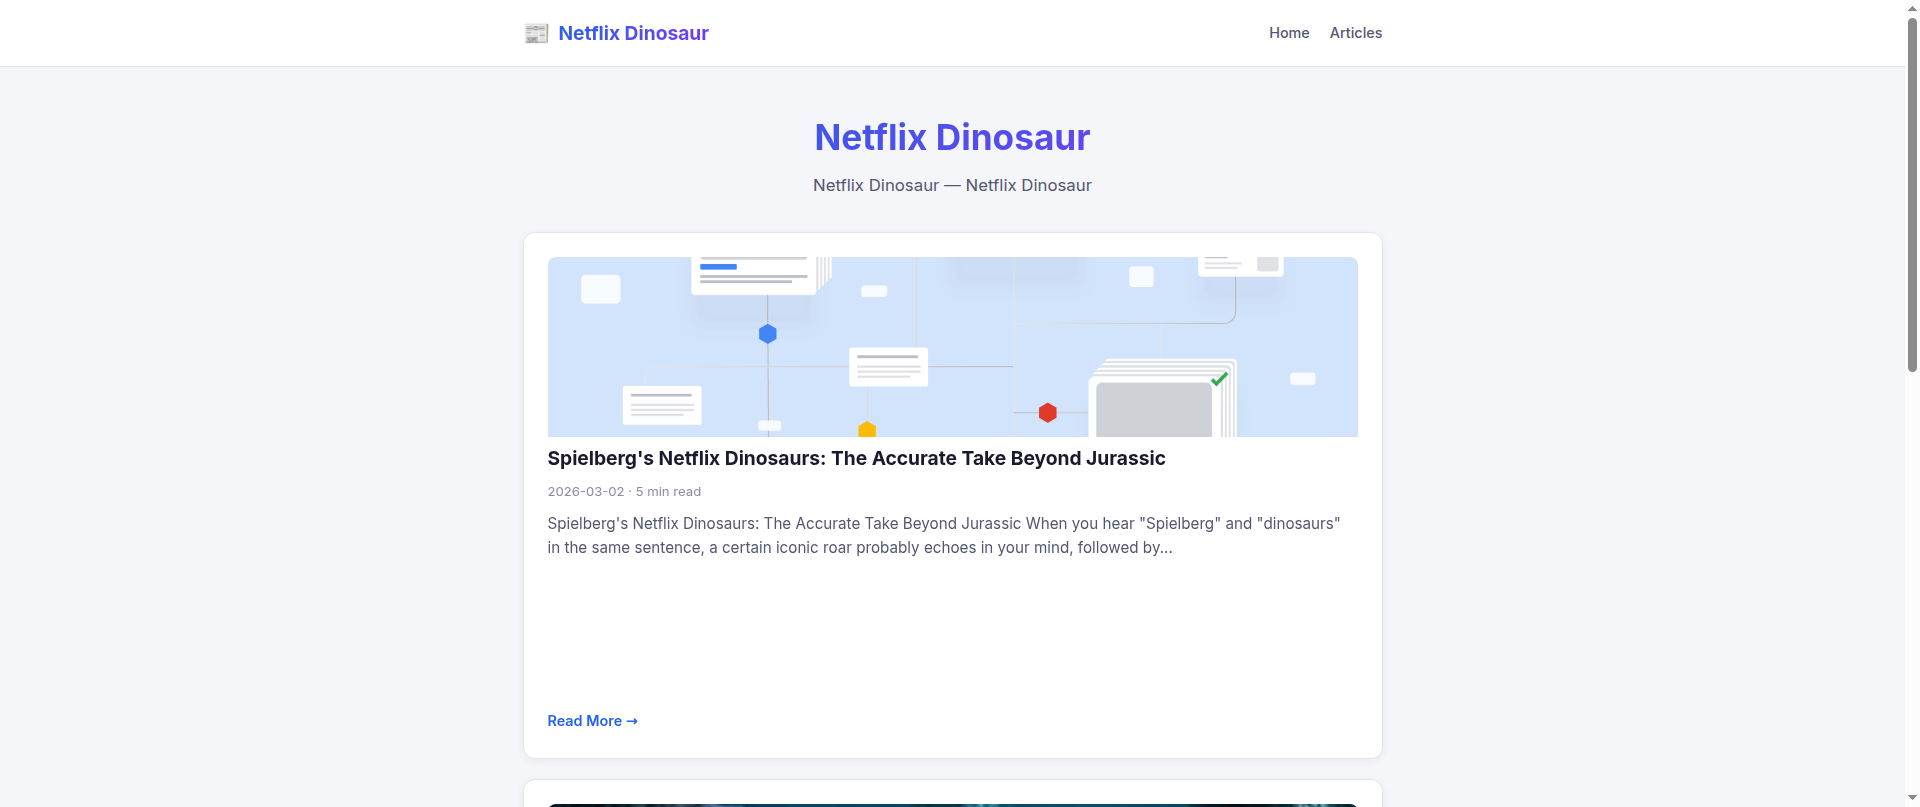Click the article excerpt paragraph text
The image size is (1920, 807).
tap(944, 535)
